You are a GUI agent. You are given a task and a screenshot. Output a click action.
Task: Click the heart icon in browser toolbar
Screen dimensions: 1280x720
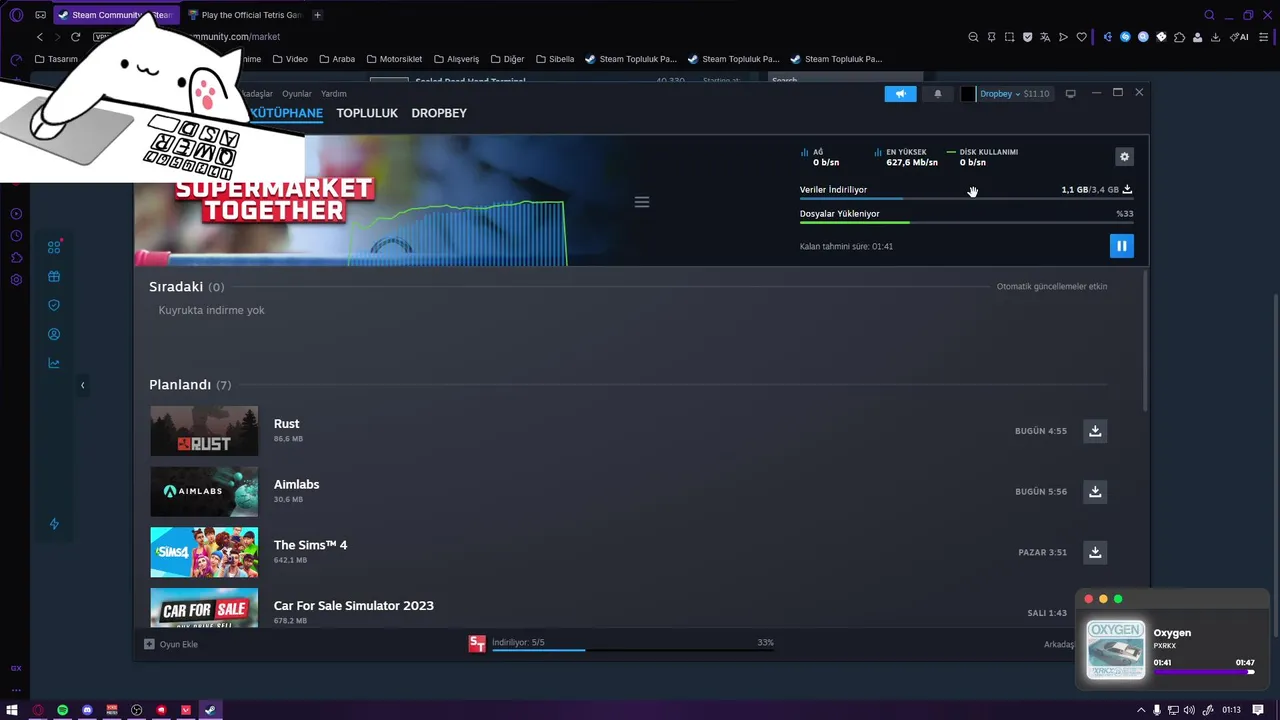point(1081,37)
